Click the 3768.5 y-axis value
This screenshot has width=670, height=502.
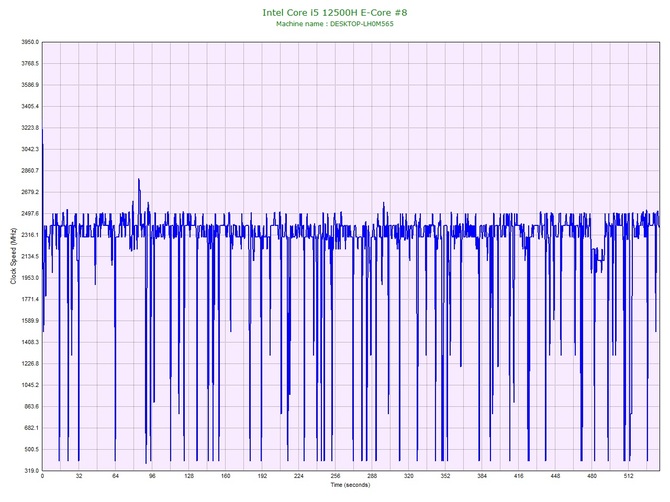[x=30, y=64]
